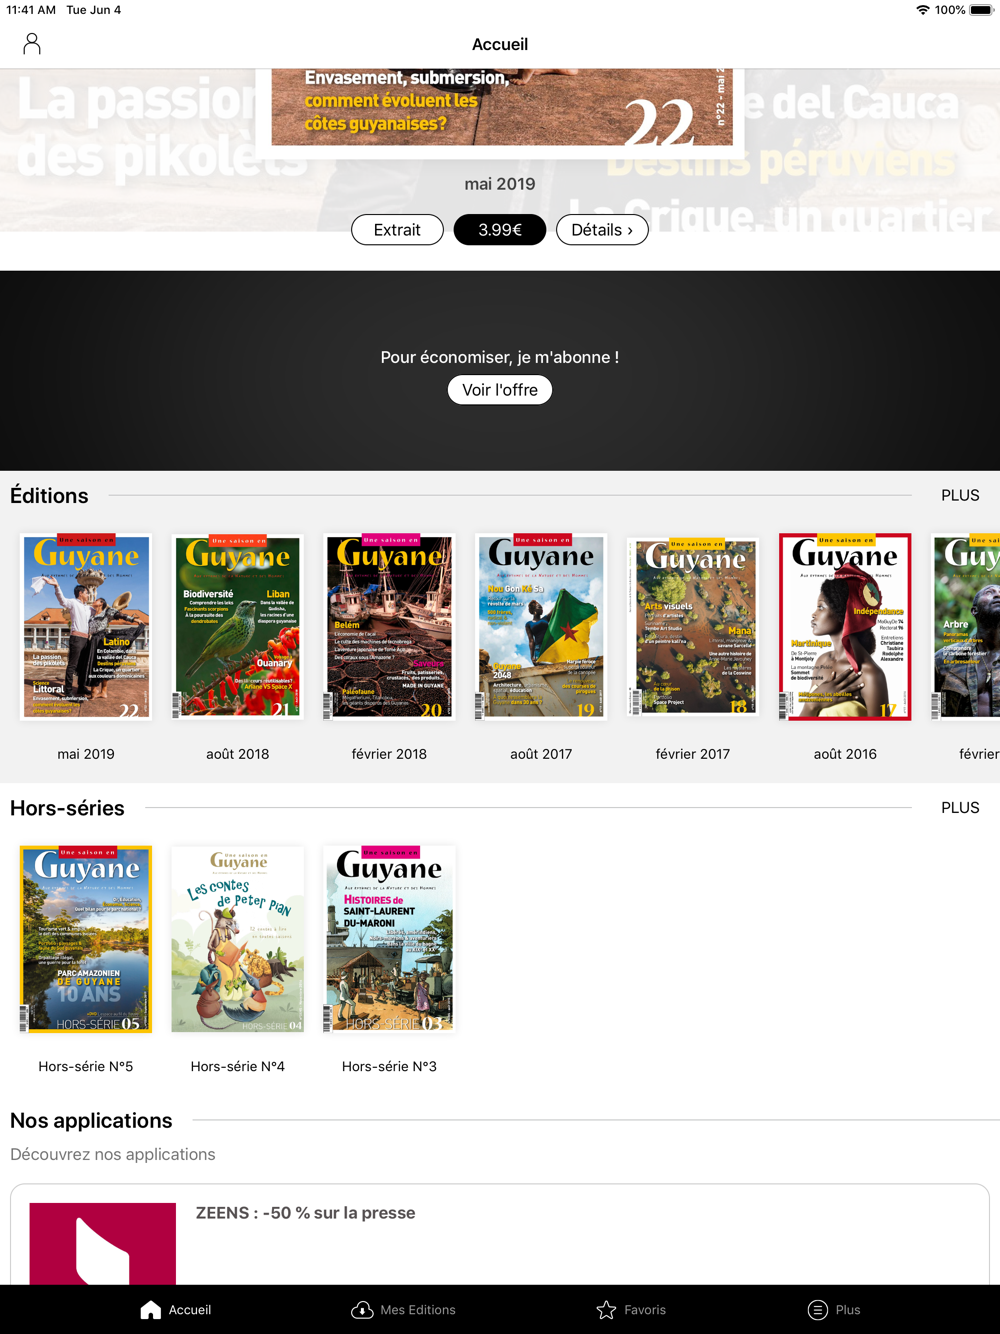
Task: Show more Éditions with PLUS
Action: (960, 495)
